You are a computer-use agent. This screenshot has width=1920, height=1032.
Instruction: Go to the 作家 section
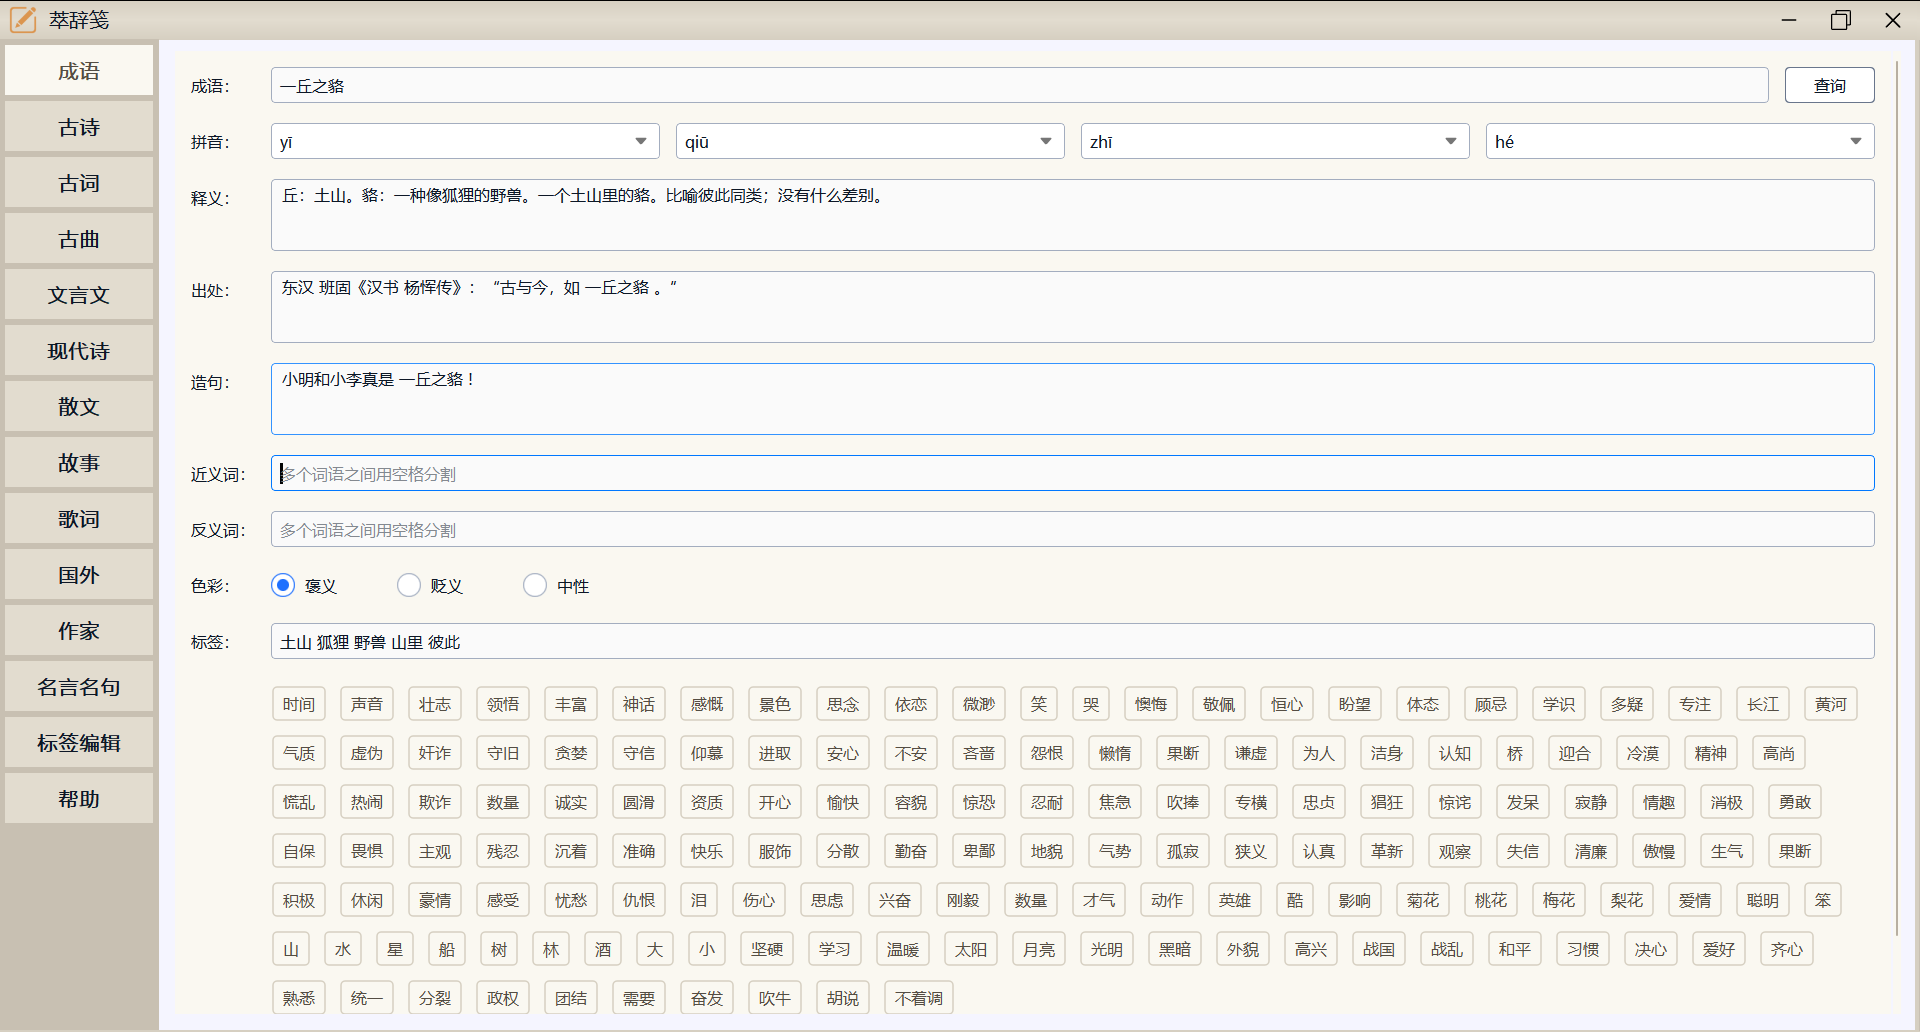tap(79, 631)
